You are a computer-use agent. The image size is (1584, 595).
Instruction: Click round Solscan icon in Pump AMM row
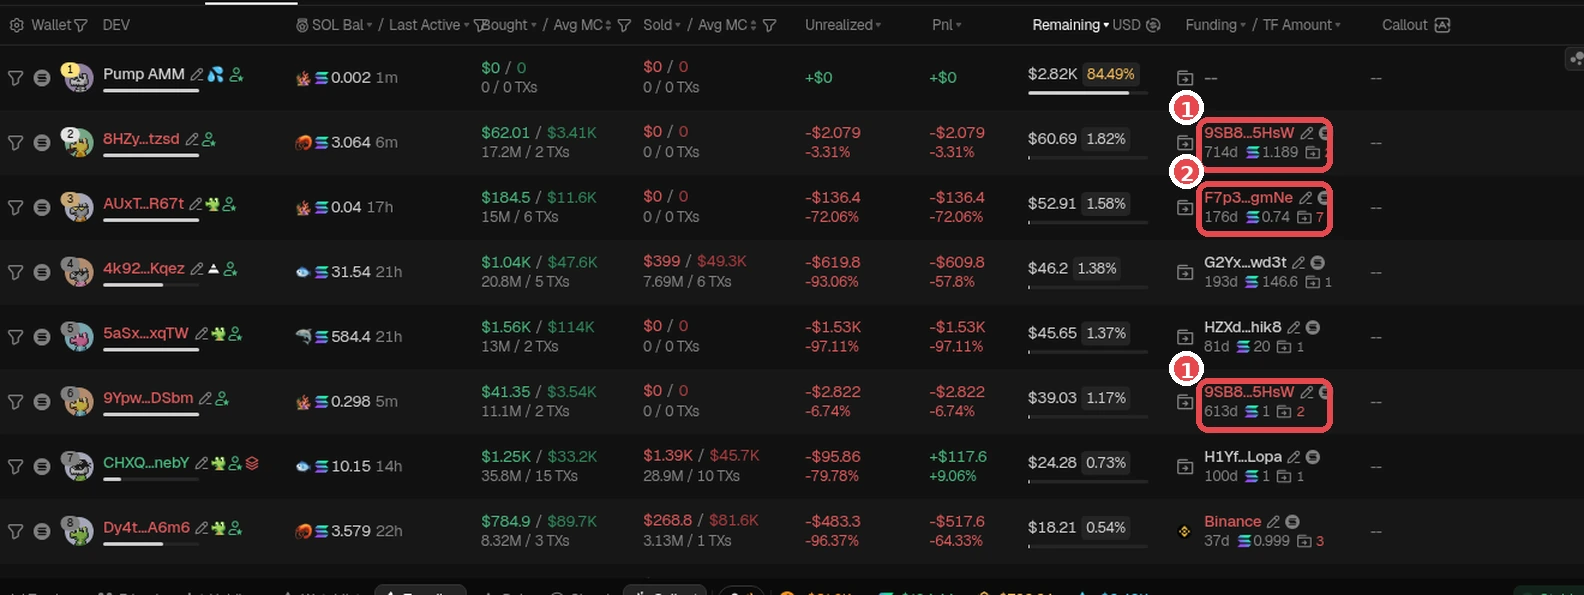pyautogui.click(x=42, y=78)
